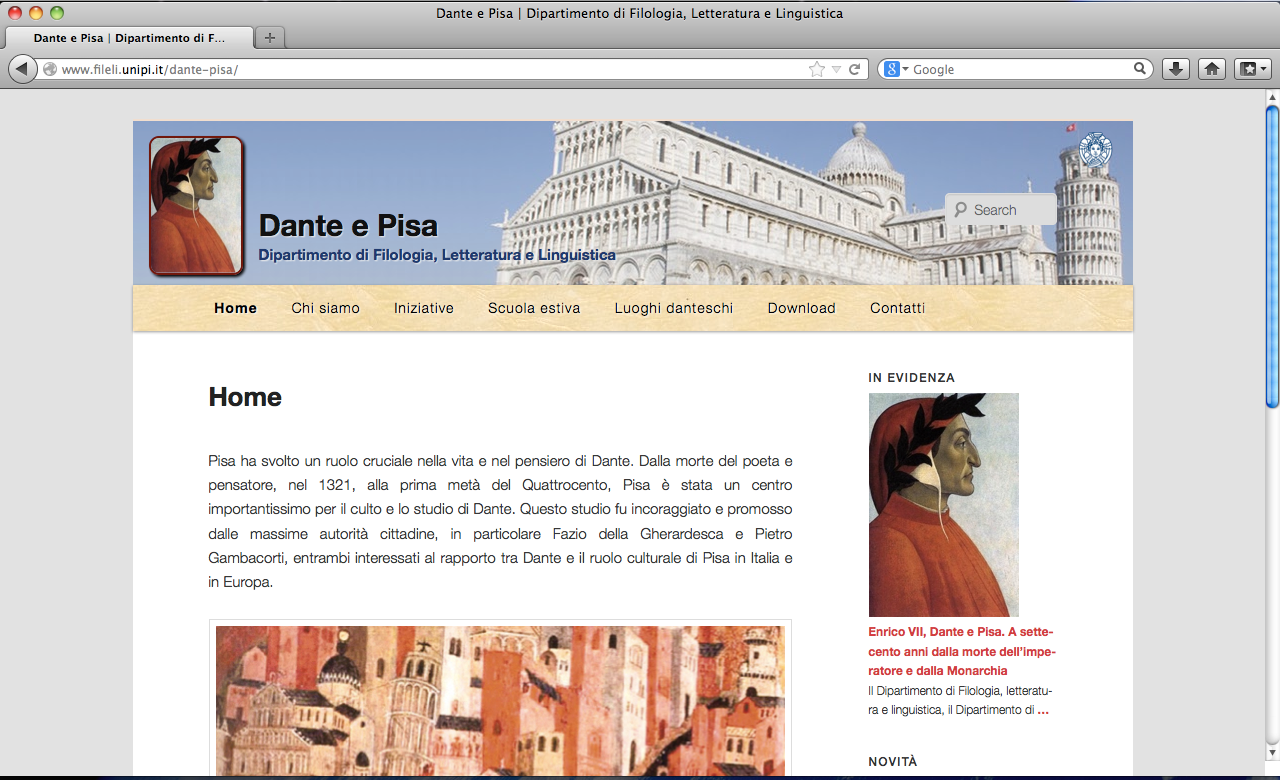Open the bookmarks menu button
1280x780 pixels.
click(x=1253, y=69)
